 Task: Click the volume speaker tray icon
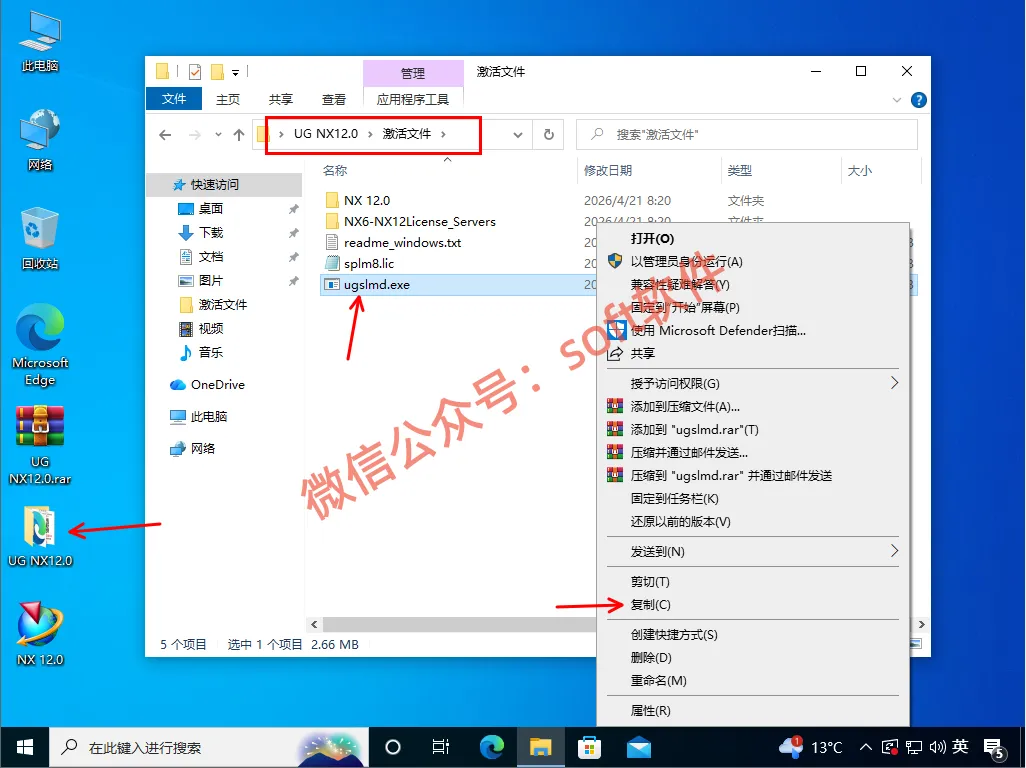point(937,747)
